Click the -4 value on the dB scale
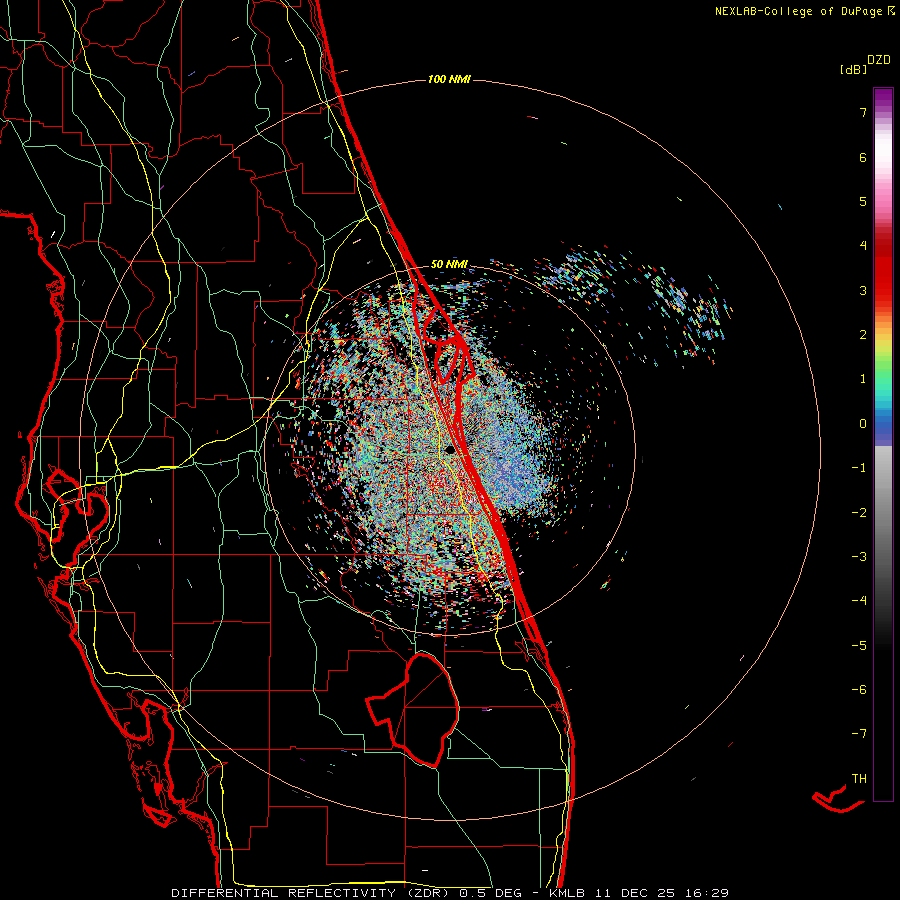The height and width of the screenshot is (900, 900). click(859, 601)
